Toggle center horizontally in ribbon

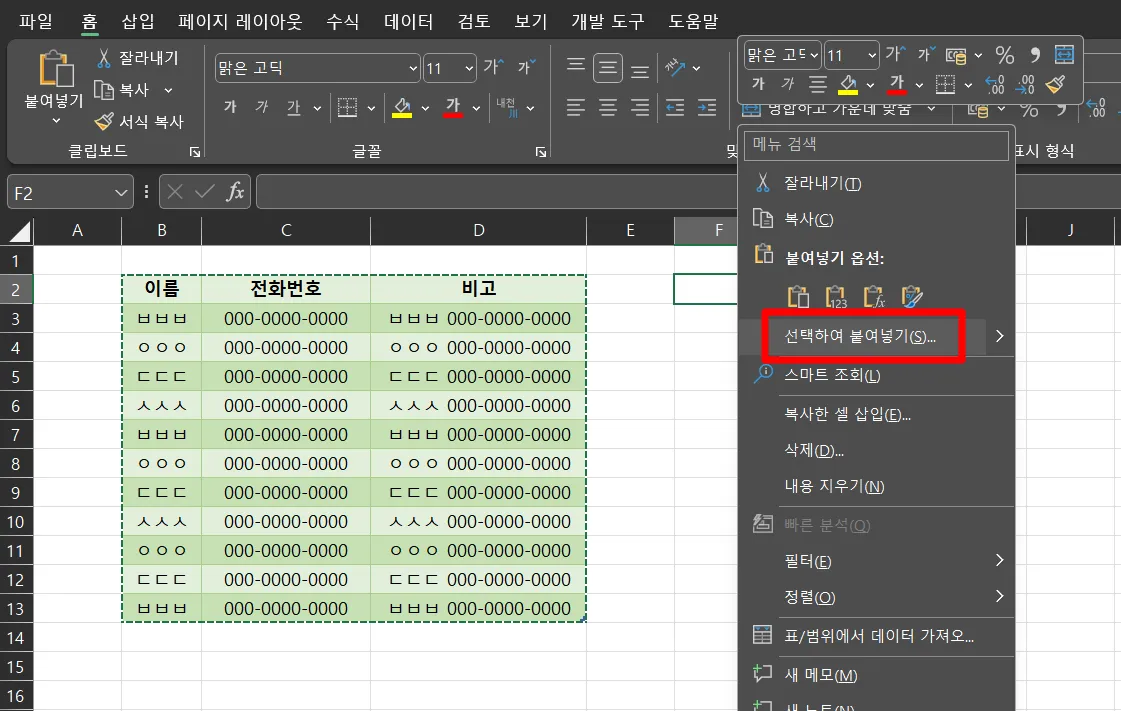point(608,108)
